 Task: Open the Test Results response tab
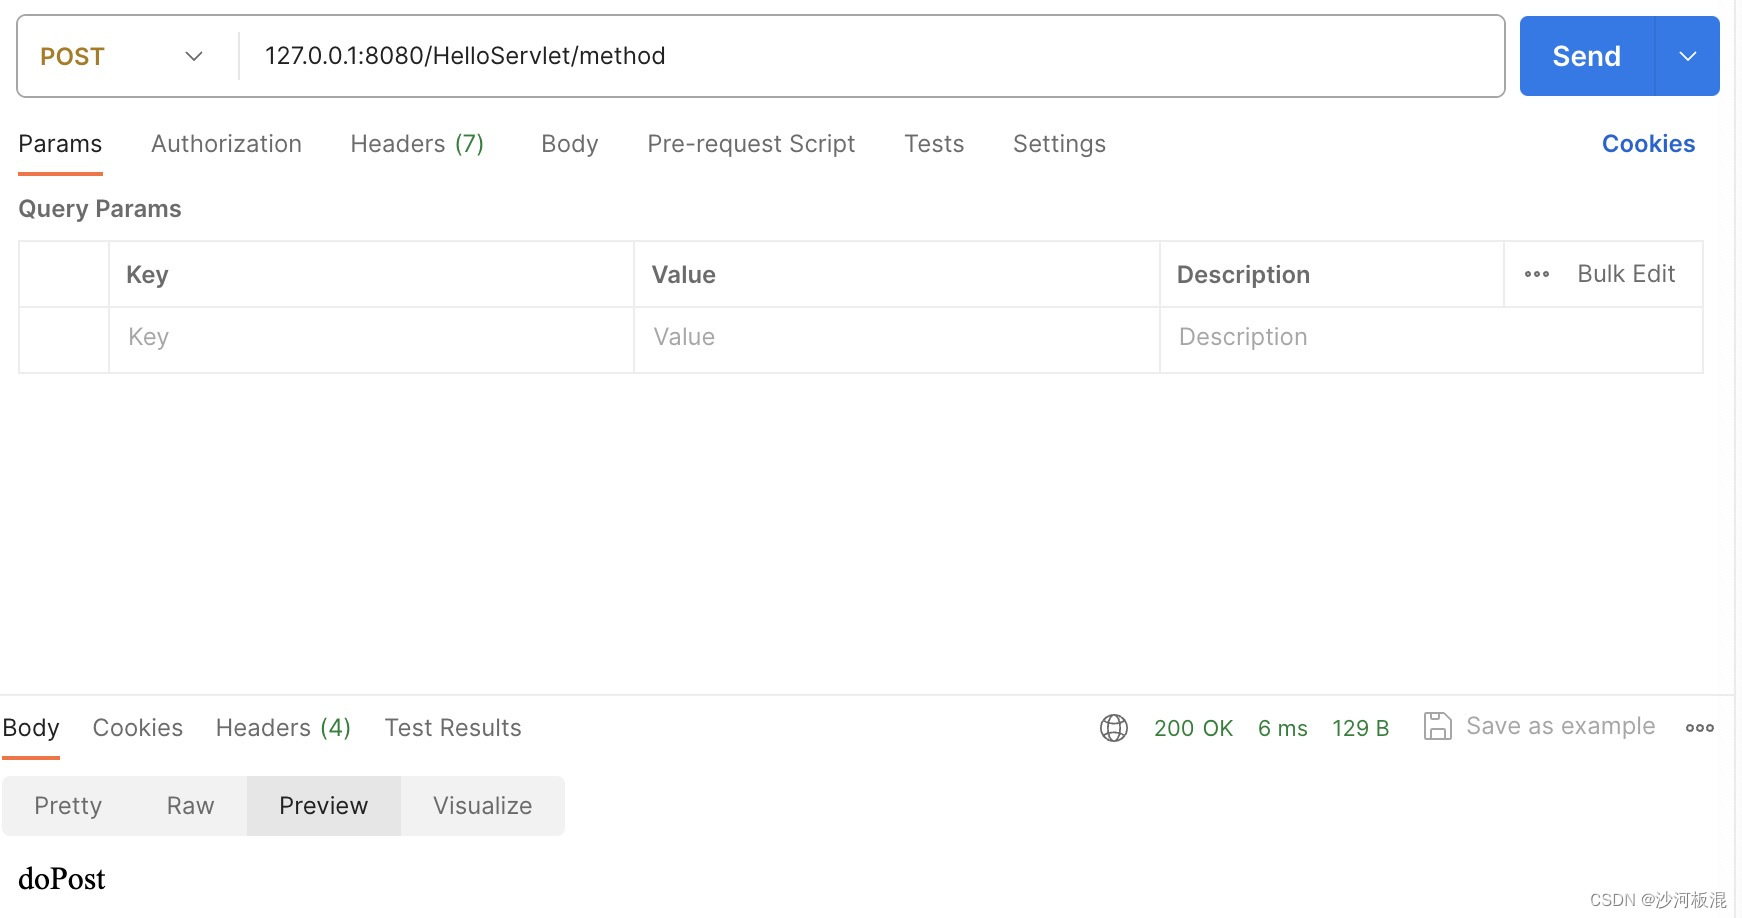coord(452,727)
